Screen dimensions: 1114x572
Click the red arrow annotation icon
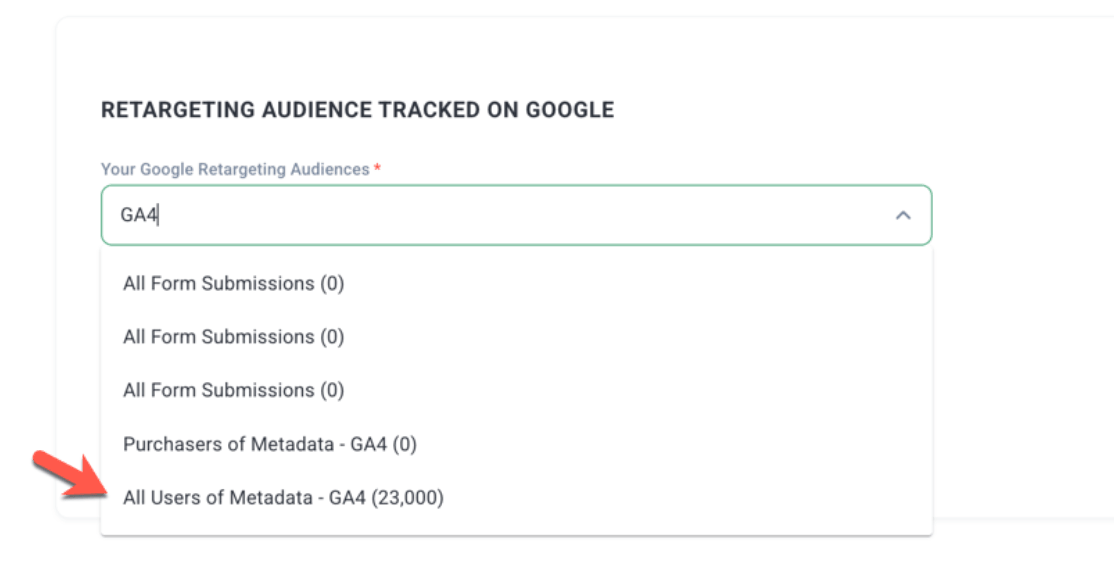pyautogui.click(x=70, y=473)
